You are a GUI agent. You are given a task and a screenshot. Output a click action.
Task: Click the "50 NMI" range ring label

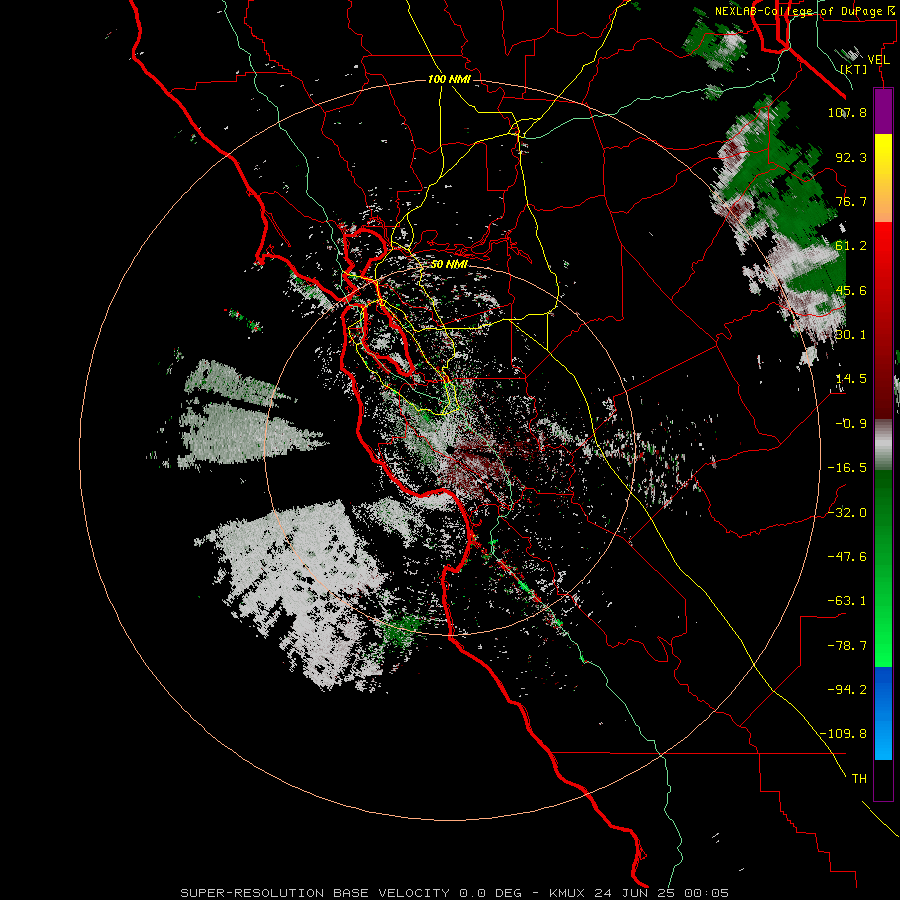[449, 265]
